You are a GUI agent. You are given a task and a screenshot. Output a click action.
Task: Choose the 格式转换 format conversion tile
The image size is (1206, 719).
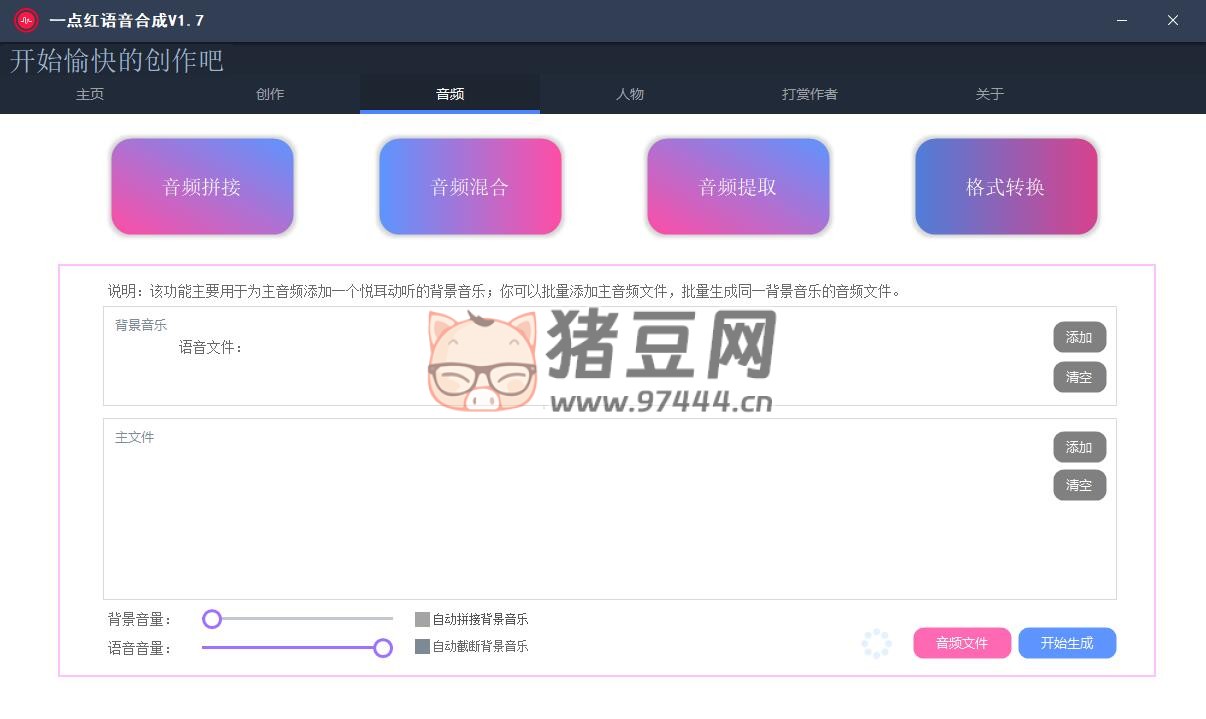(x=1006, y=187)
